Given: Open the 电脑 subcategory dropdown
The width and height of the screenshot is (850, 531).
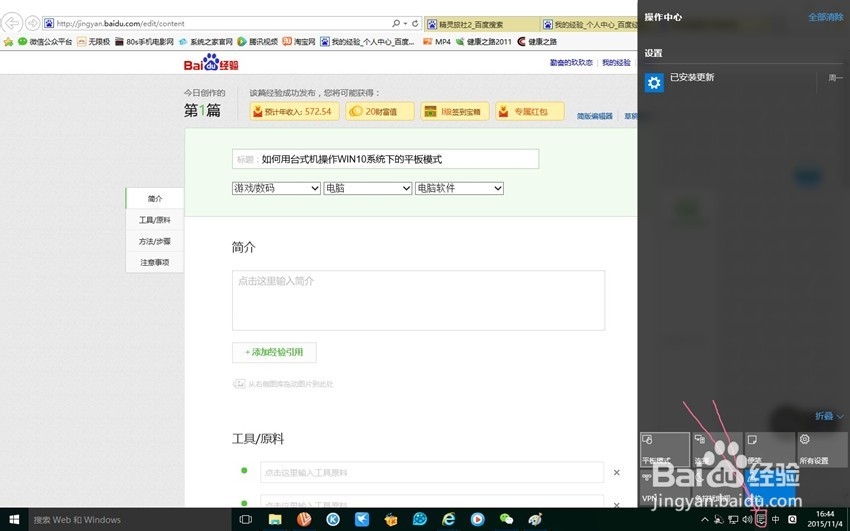Looking at the screenshot, I should (368, 188).
